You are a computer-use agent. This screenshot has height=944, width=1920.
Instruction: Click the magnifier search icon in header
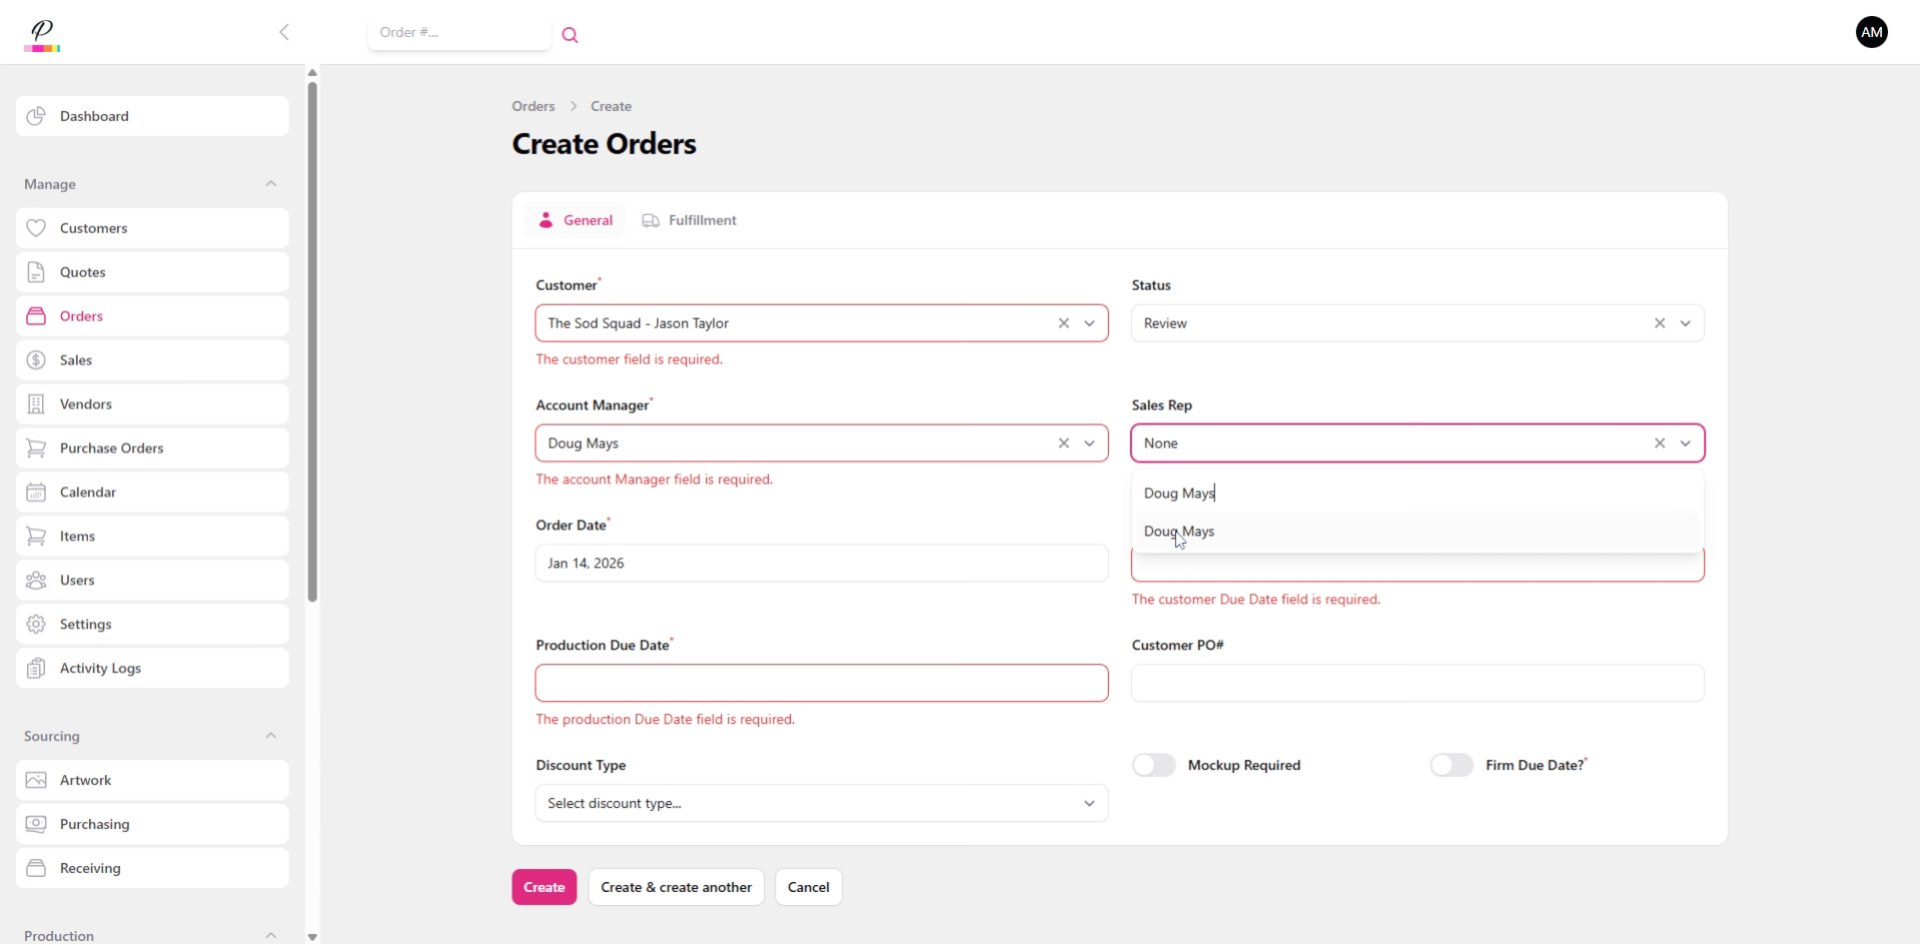click(570, 35)
